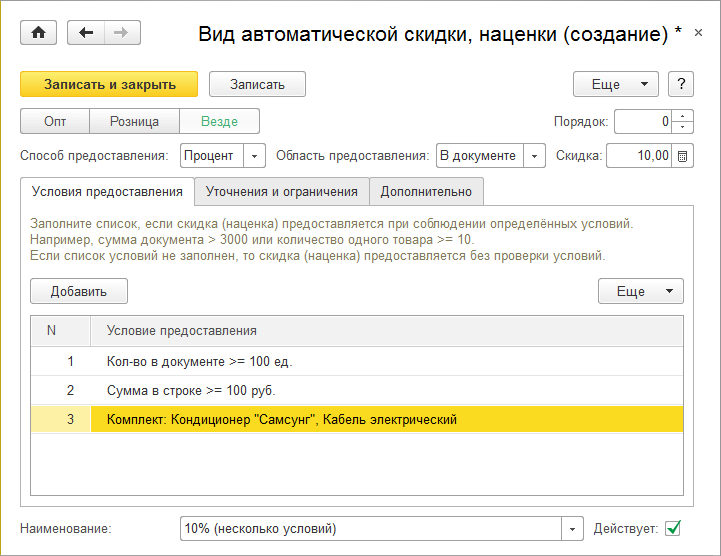Select the Розница toggle option
The width and height of the screenshot is (721, 556).
[x=134, y=122]
